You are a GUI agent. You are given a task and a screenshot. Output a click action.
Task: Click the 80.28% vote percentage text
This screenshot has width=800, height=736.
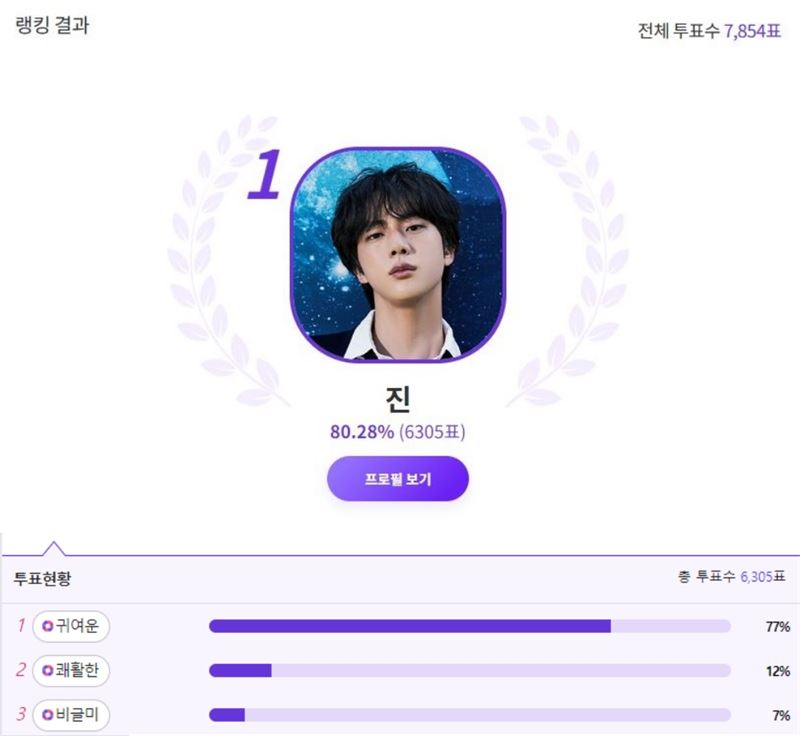[362, 432]
